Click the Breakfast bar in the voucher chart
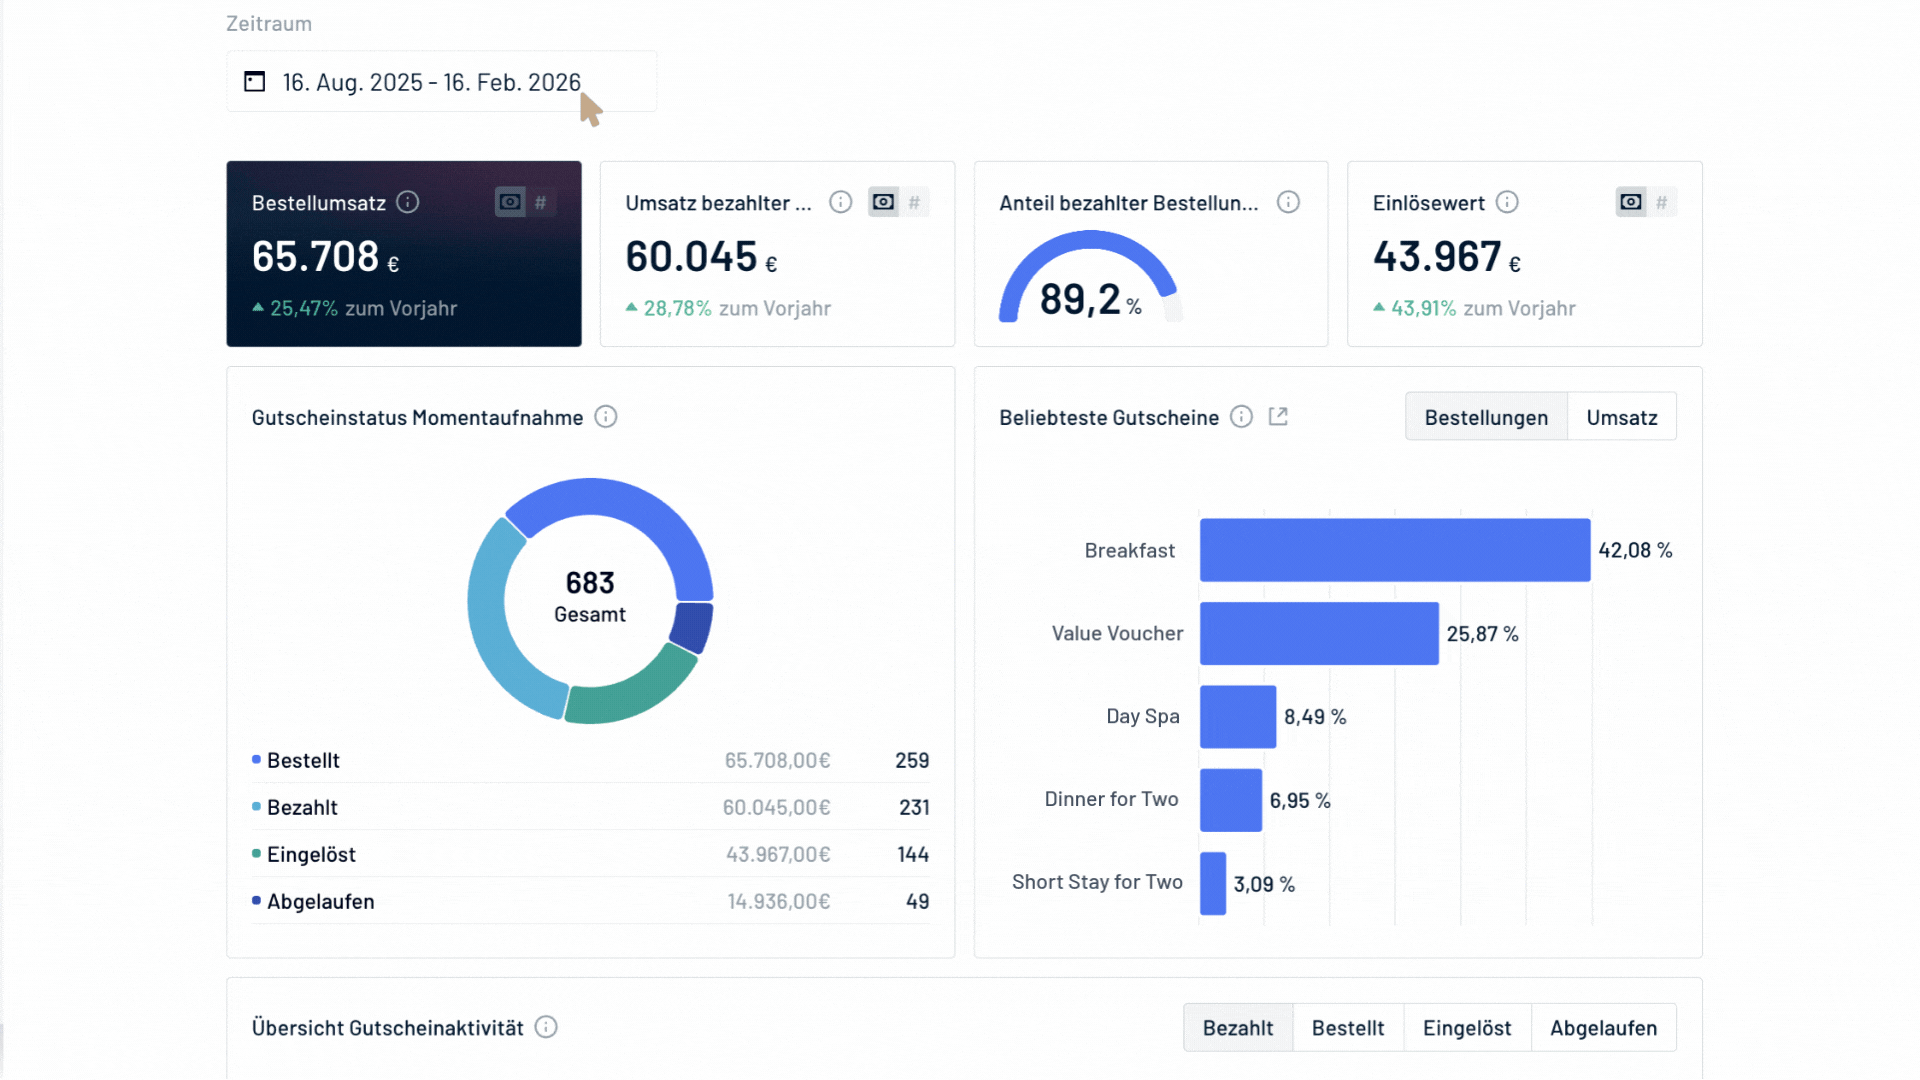 1395,549
